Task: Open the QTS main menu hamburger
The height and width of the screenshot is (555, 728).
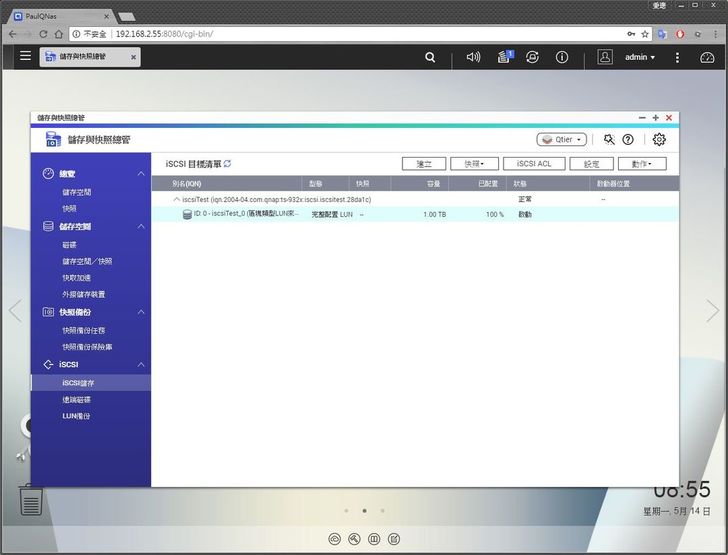Action: (x=25, y=57)
